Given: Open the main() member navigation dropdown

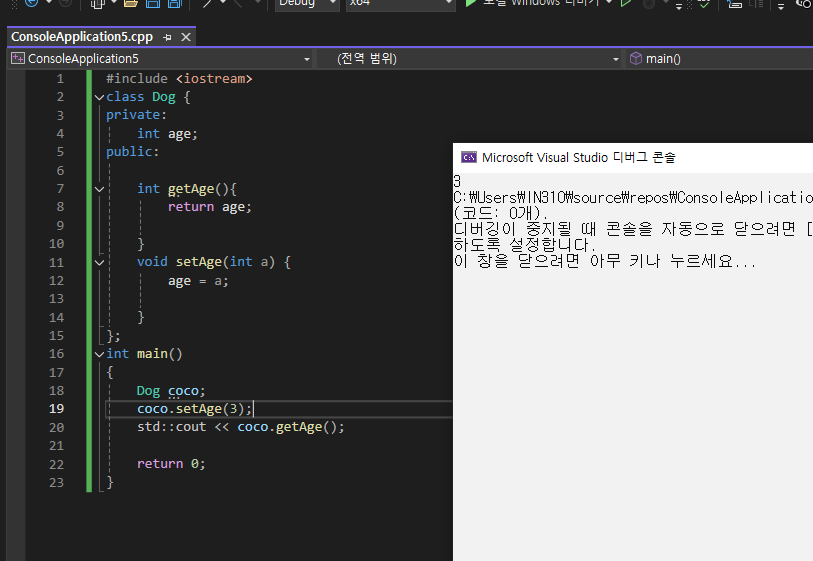Looking at the screenshot, I should [x=720, y=59].
